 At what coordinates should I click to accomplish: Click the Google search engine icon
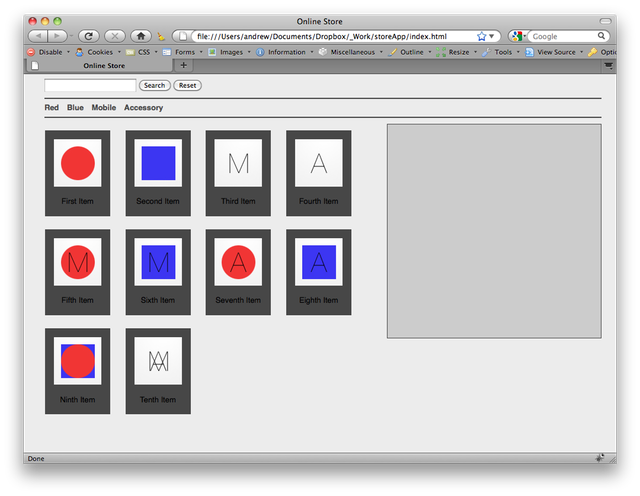(516, 36)
